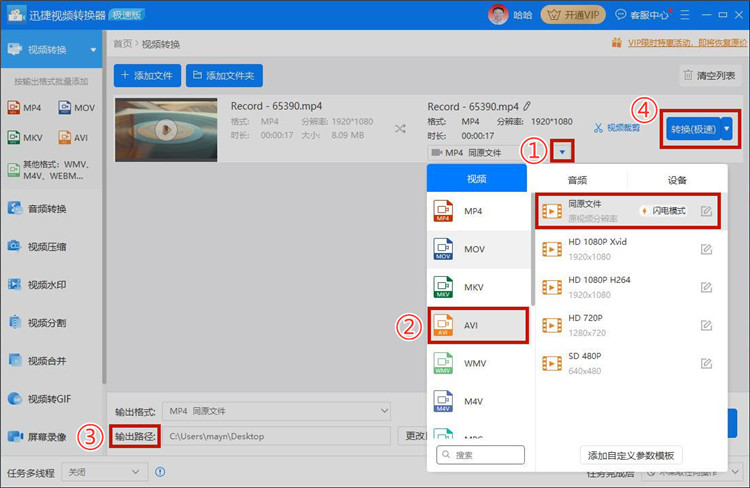The height and width of the screenshot is (488, 750).
Task: Open the hamburger menu in title bar
Action: pos(685,15)
